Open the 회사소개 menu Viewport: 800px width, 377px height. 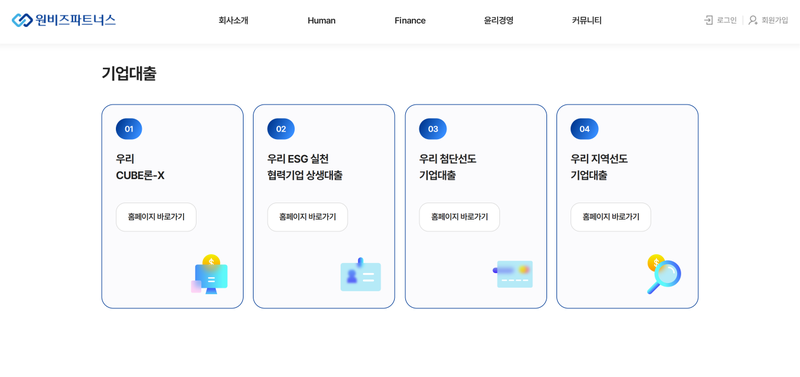(x=233, y=20)
